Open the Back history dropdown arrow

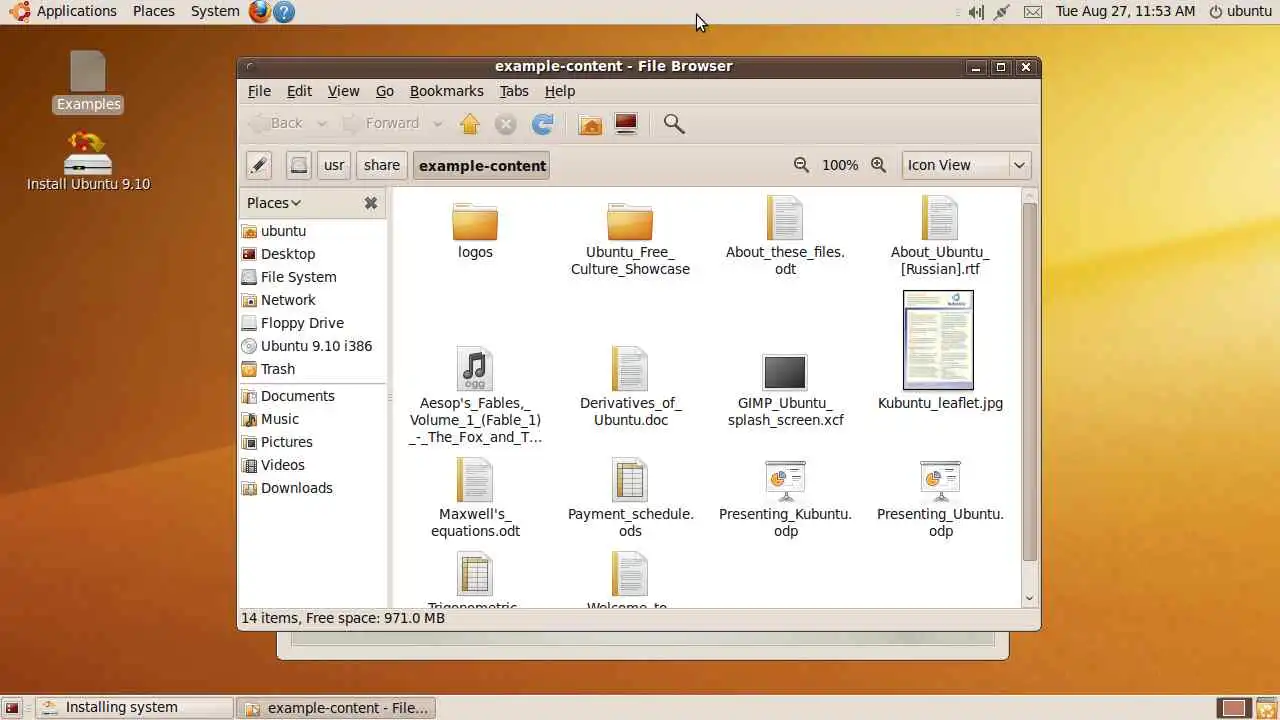(322, 124)
